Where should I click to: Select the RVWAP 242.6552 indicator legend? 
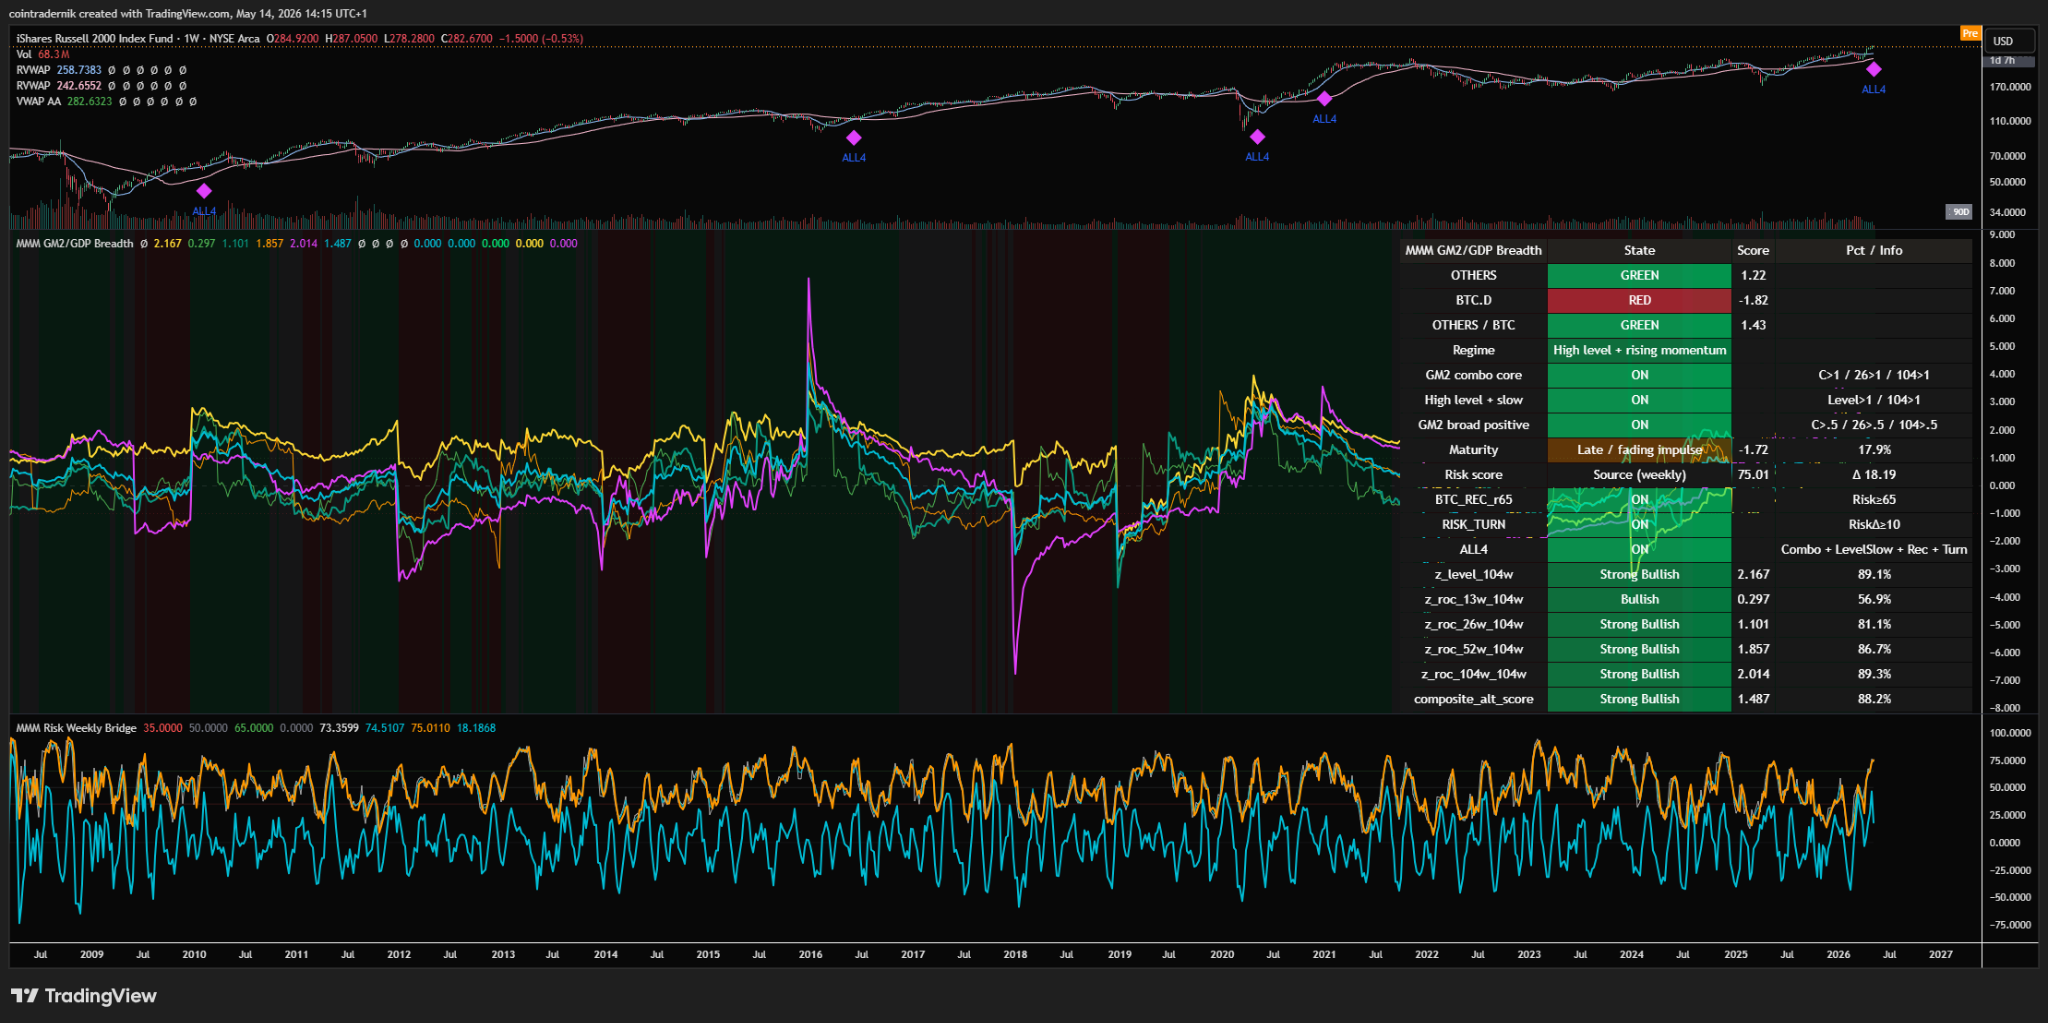(x=59, y=86)
